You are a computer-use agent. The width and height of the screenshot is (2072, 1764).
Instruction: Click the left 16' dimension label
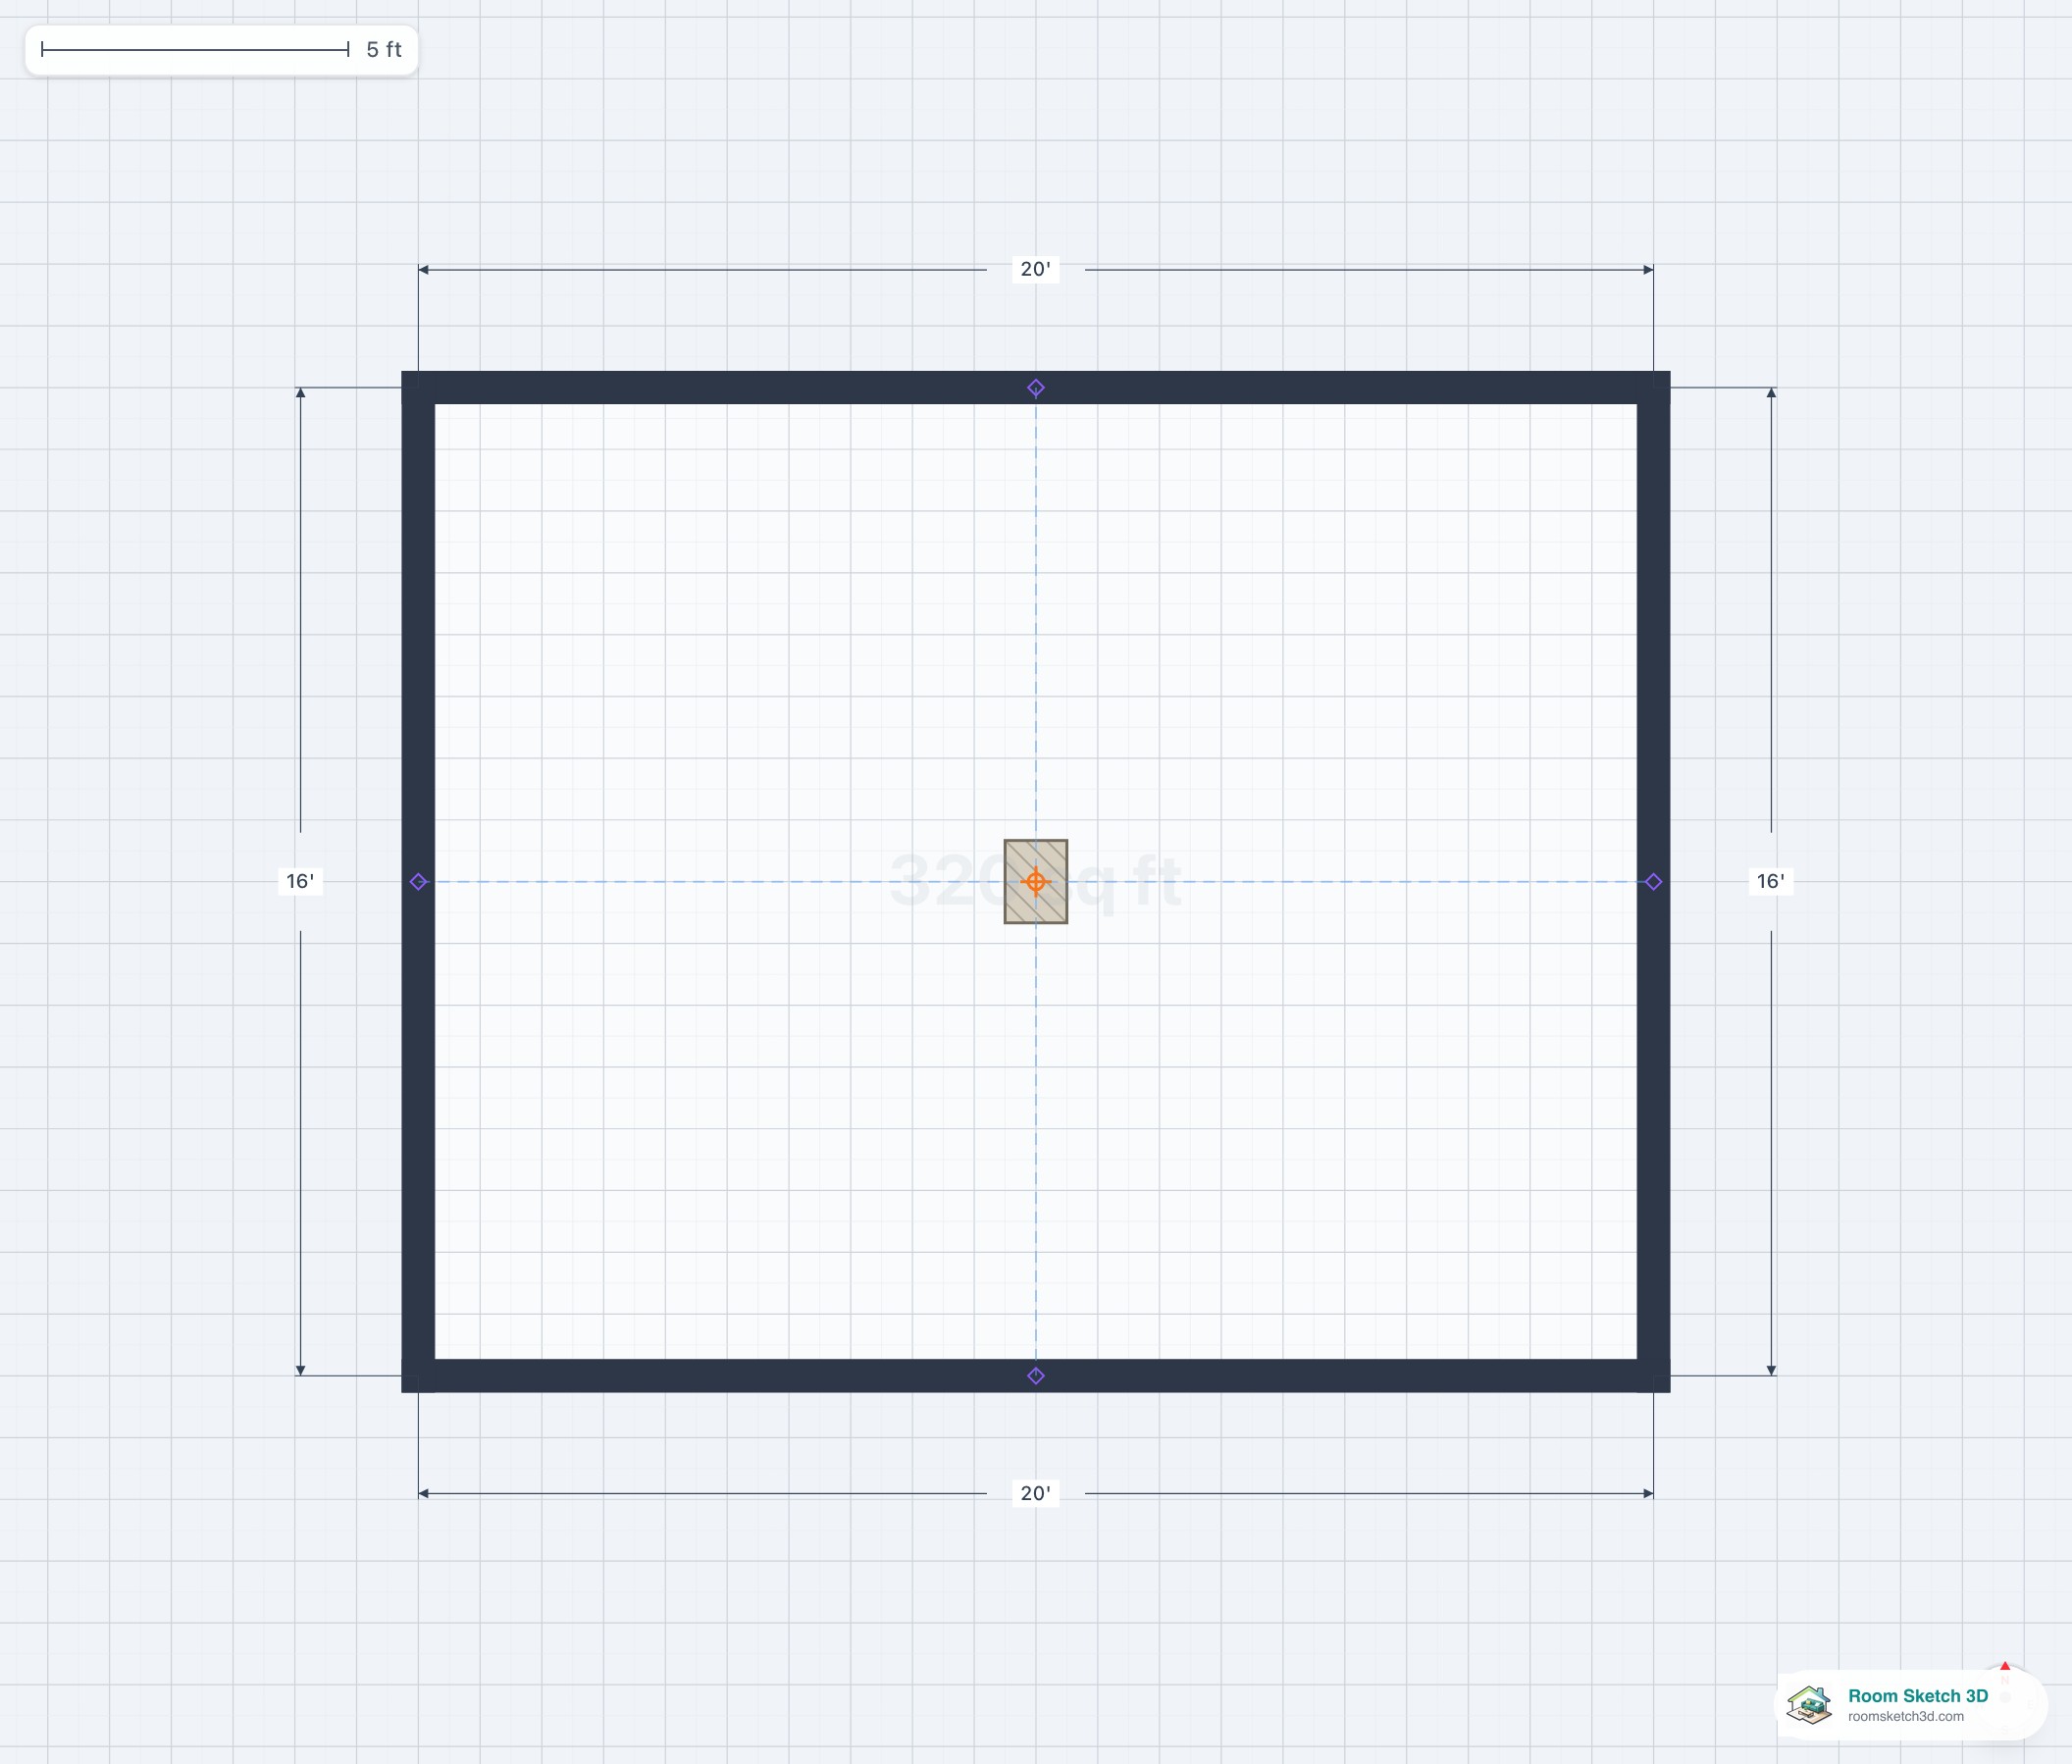pyautogui.click(x=300, y=881)
